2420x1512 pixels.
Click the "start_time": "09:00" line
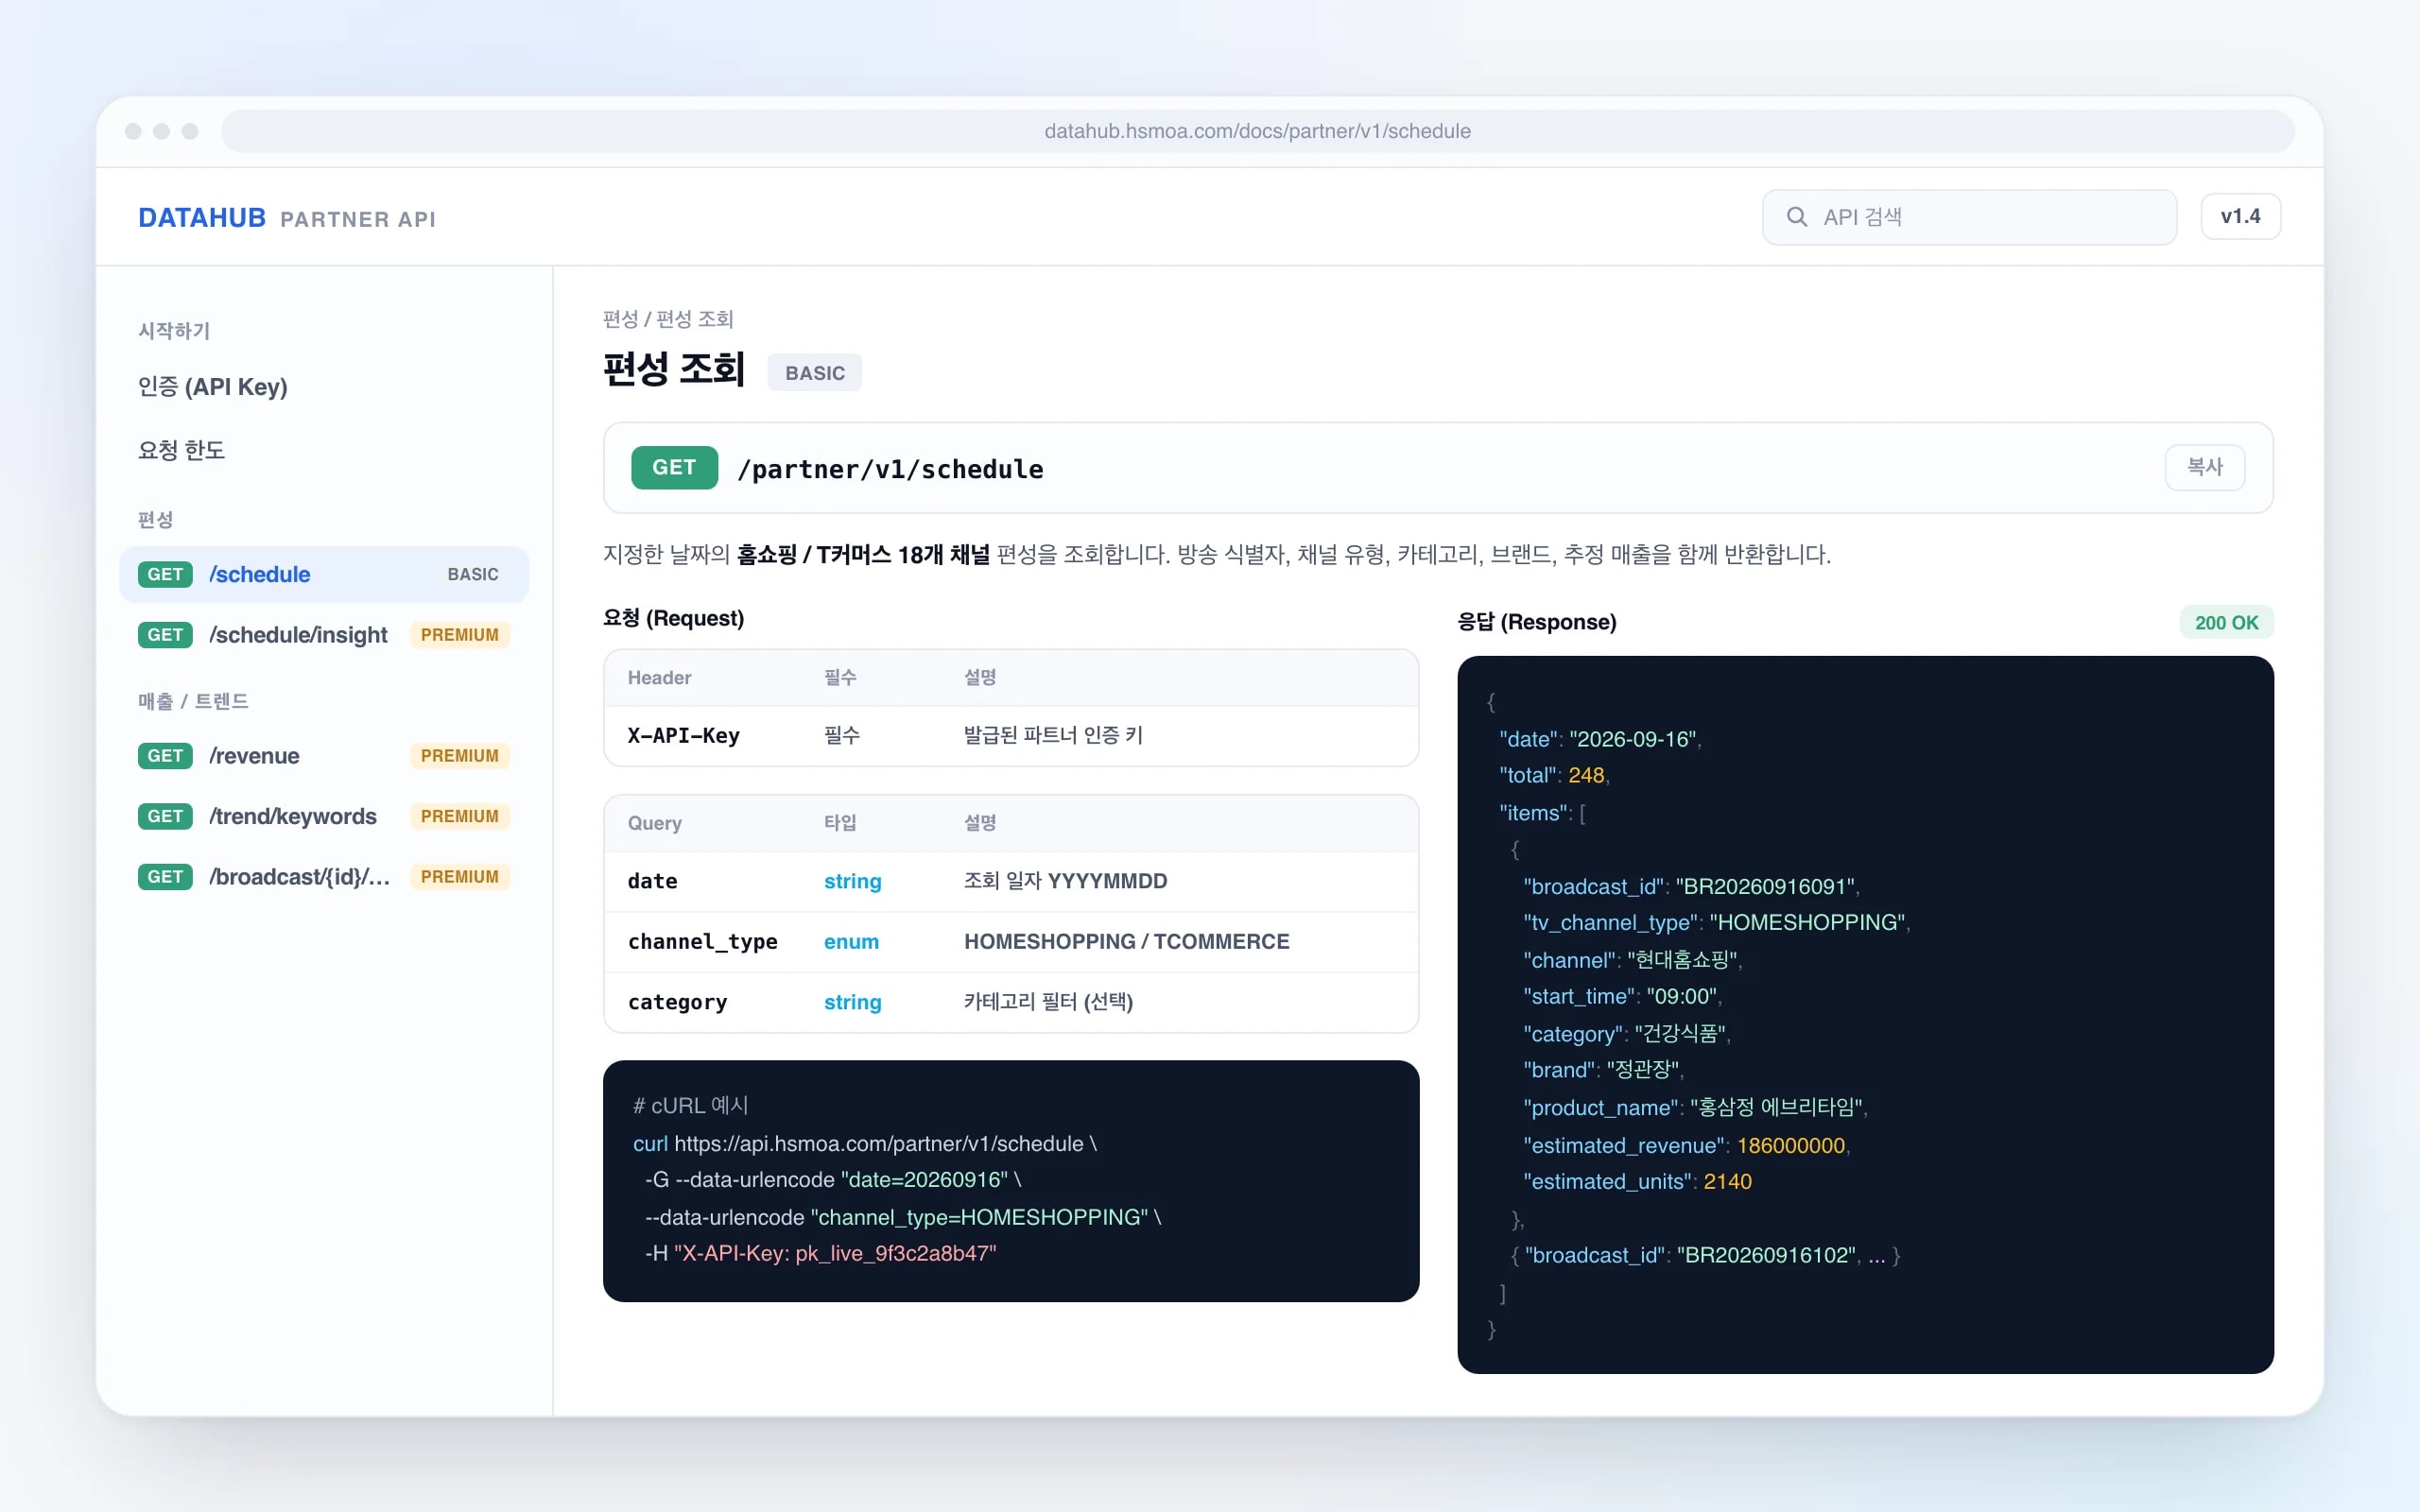coord(1621,996)
